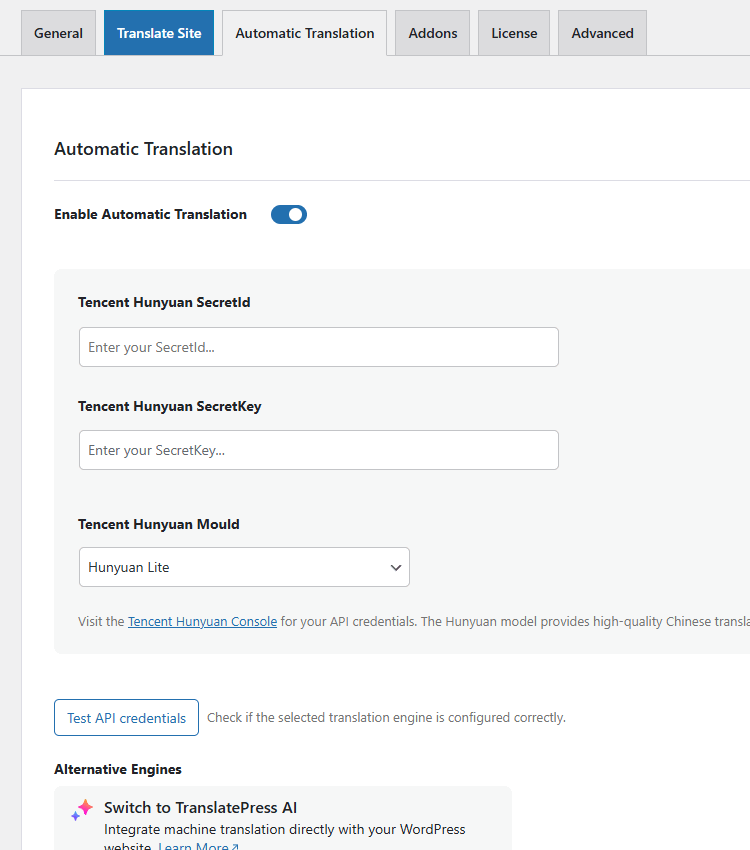Click the Tencent Hunyuan SecretId label
The height and width of the screenshot is (850, 750).
pyautogui.click(x=164, y=302)
